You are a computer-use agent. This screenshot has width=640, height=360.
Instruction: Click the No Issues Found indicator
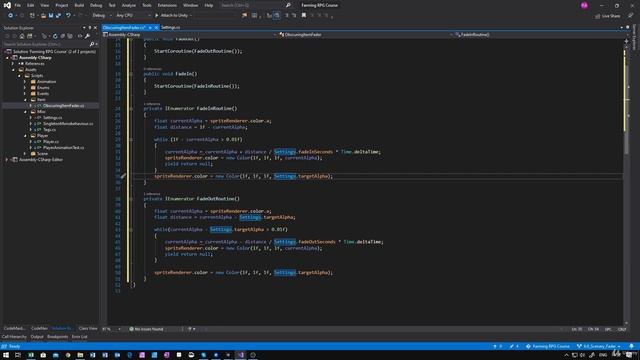click(x=146, y=329)
